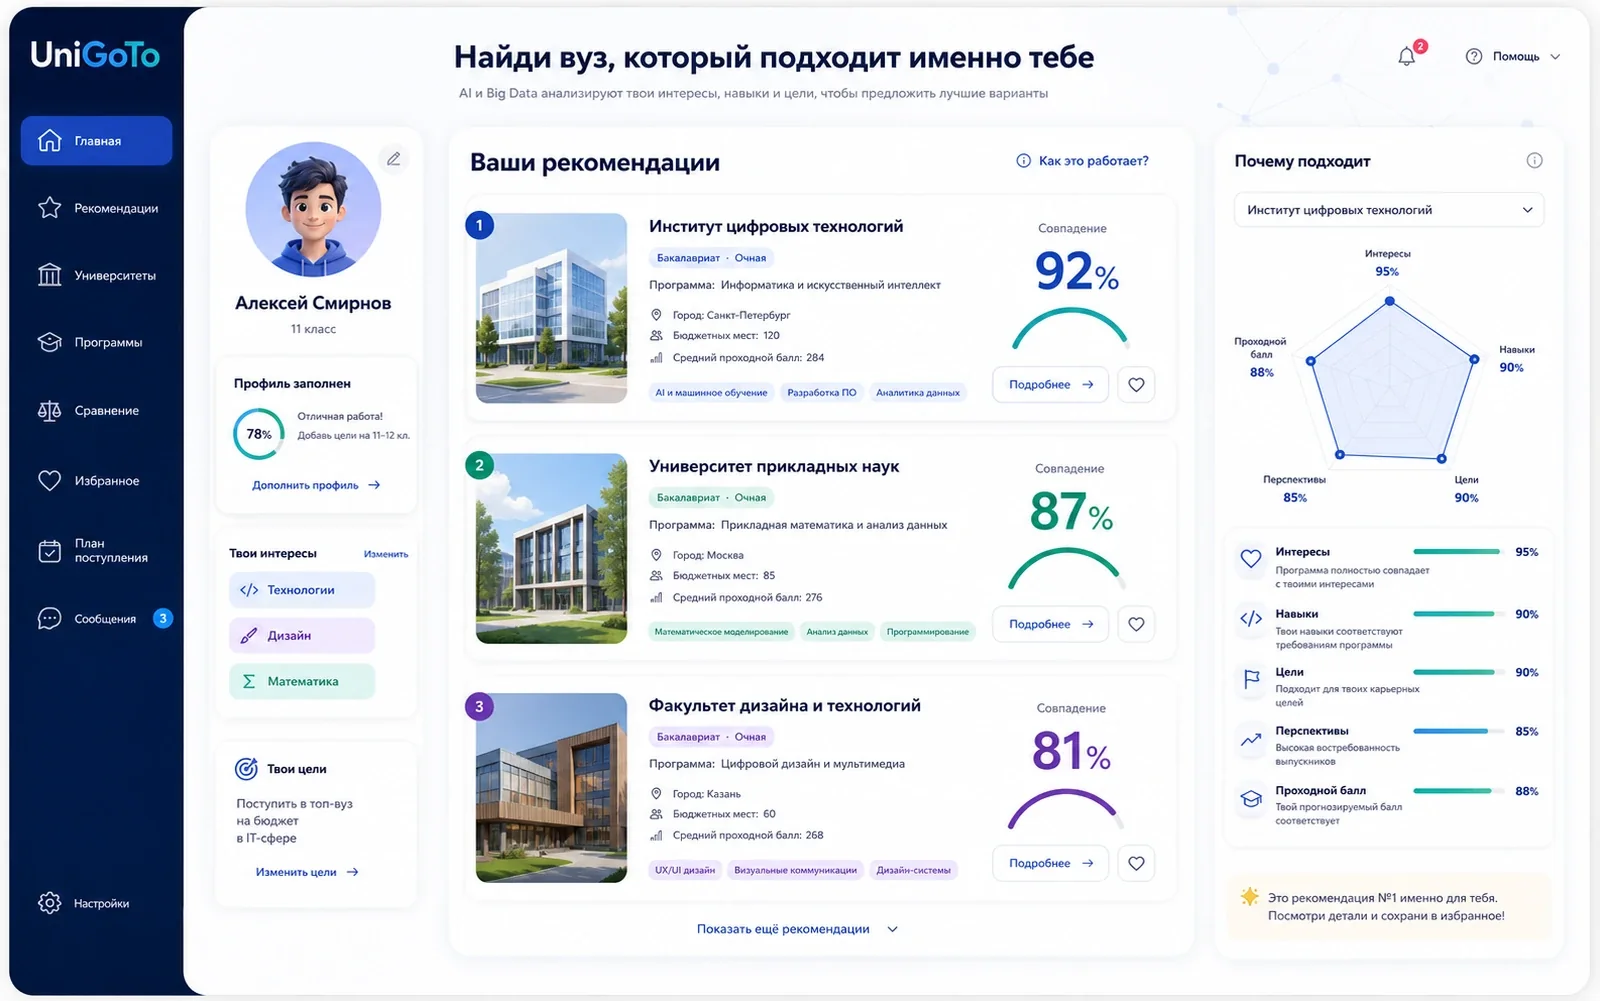Click the Университеты building icon in sidebar
1600x1001 pixels.
49,275
